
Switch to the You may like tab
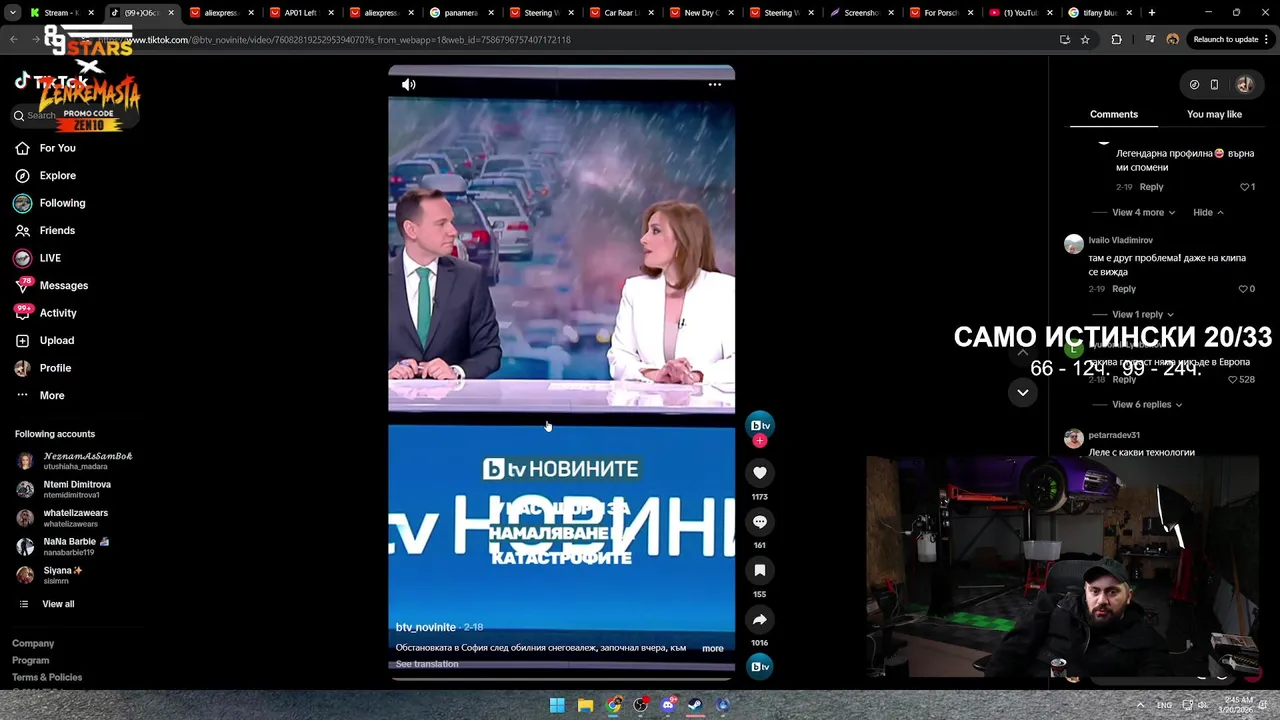pos(1214,115)
